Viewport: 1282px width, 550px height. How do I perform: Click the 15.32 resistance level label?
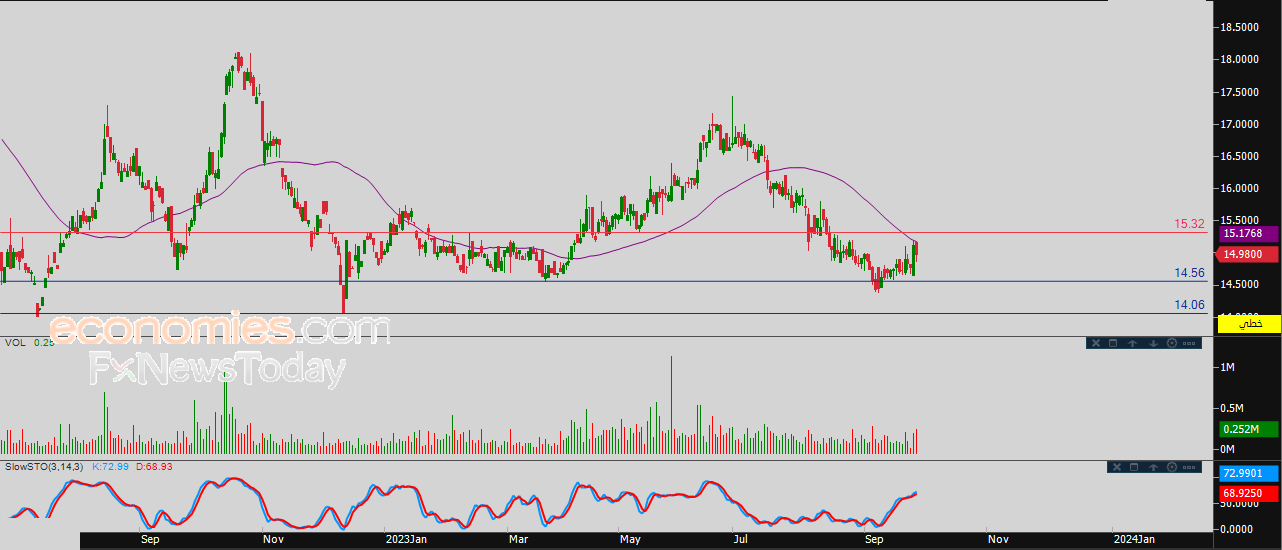tap(1189, 224)
